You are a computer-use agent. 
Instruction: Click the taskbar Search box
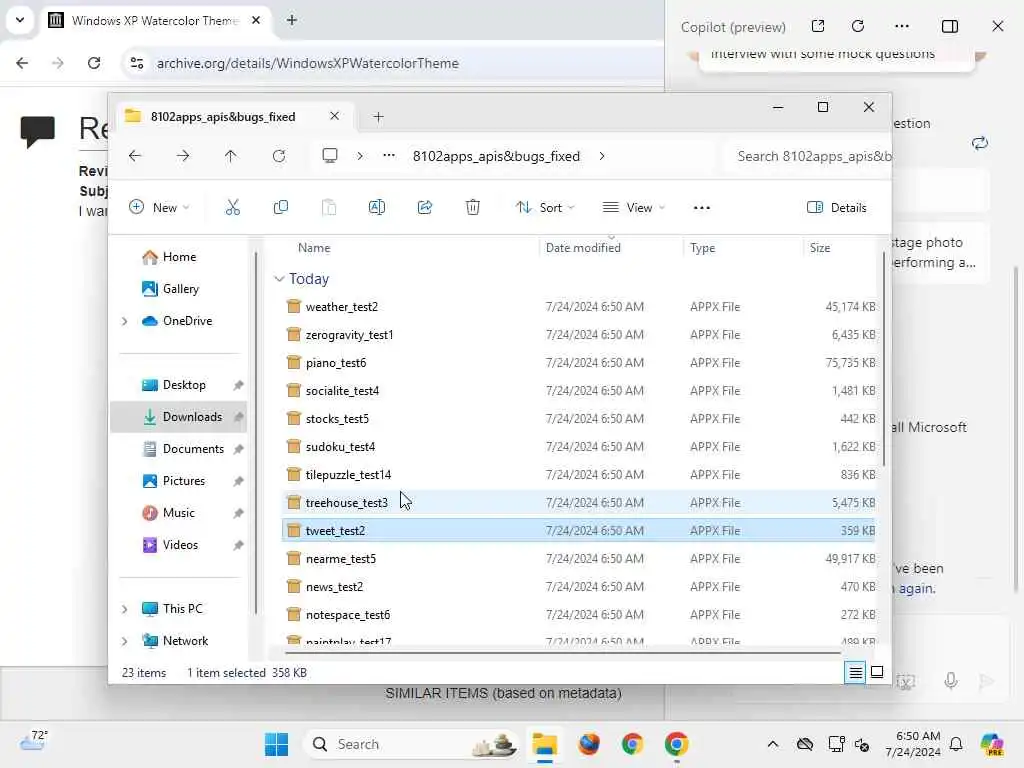click(412, 744)
